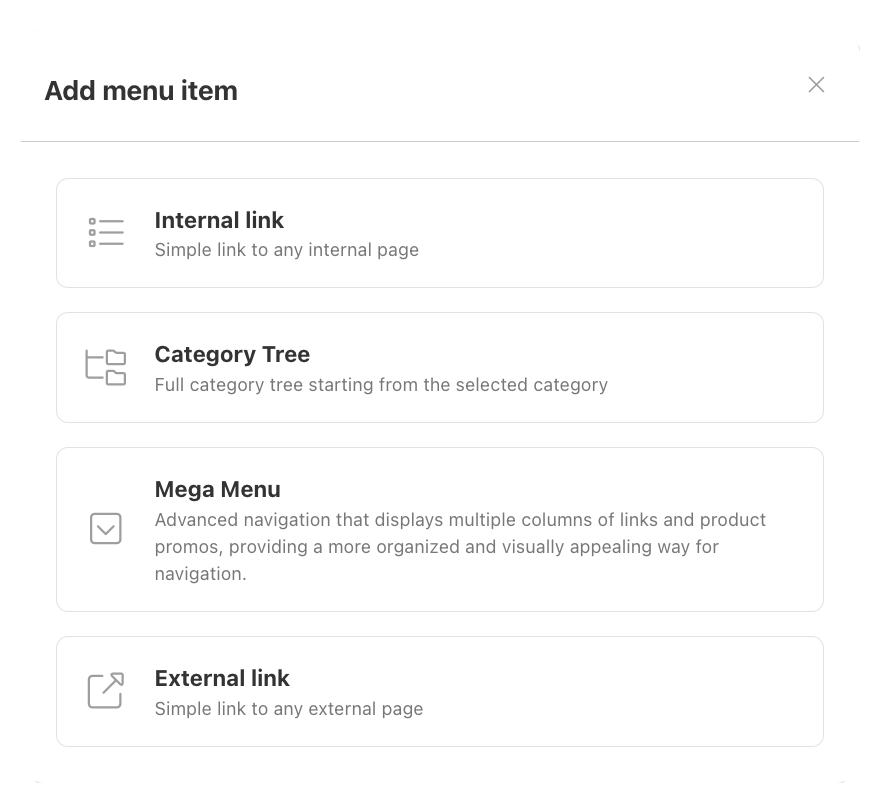Close the Add menu item dialog
The image size is (878, 806).
click(x=816, y=85)
